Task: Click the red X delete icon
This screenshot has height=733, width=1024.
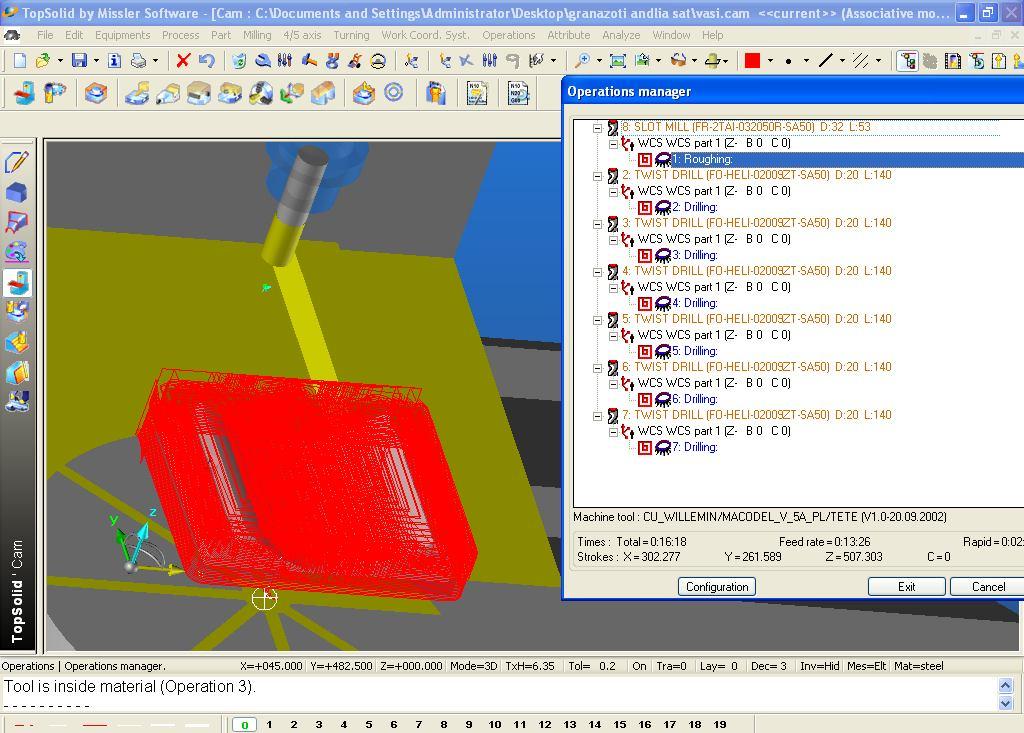Action: 183,61
